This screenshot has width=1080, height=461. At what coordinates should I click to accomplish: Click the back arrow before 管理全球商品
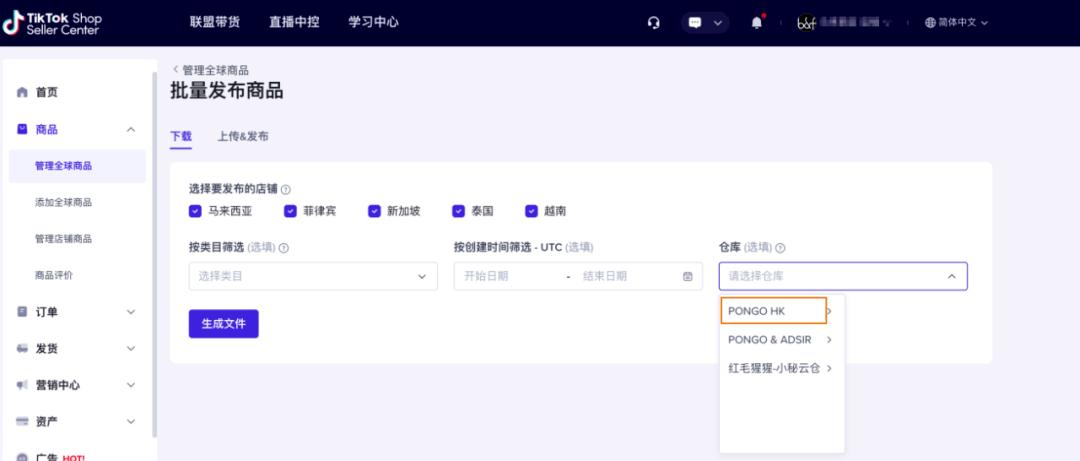(x=175, y=70)
